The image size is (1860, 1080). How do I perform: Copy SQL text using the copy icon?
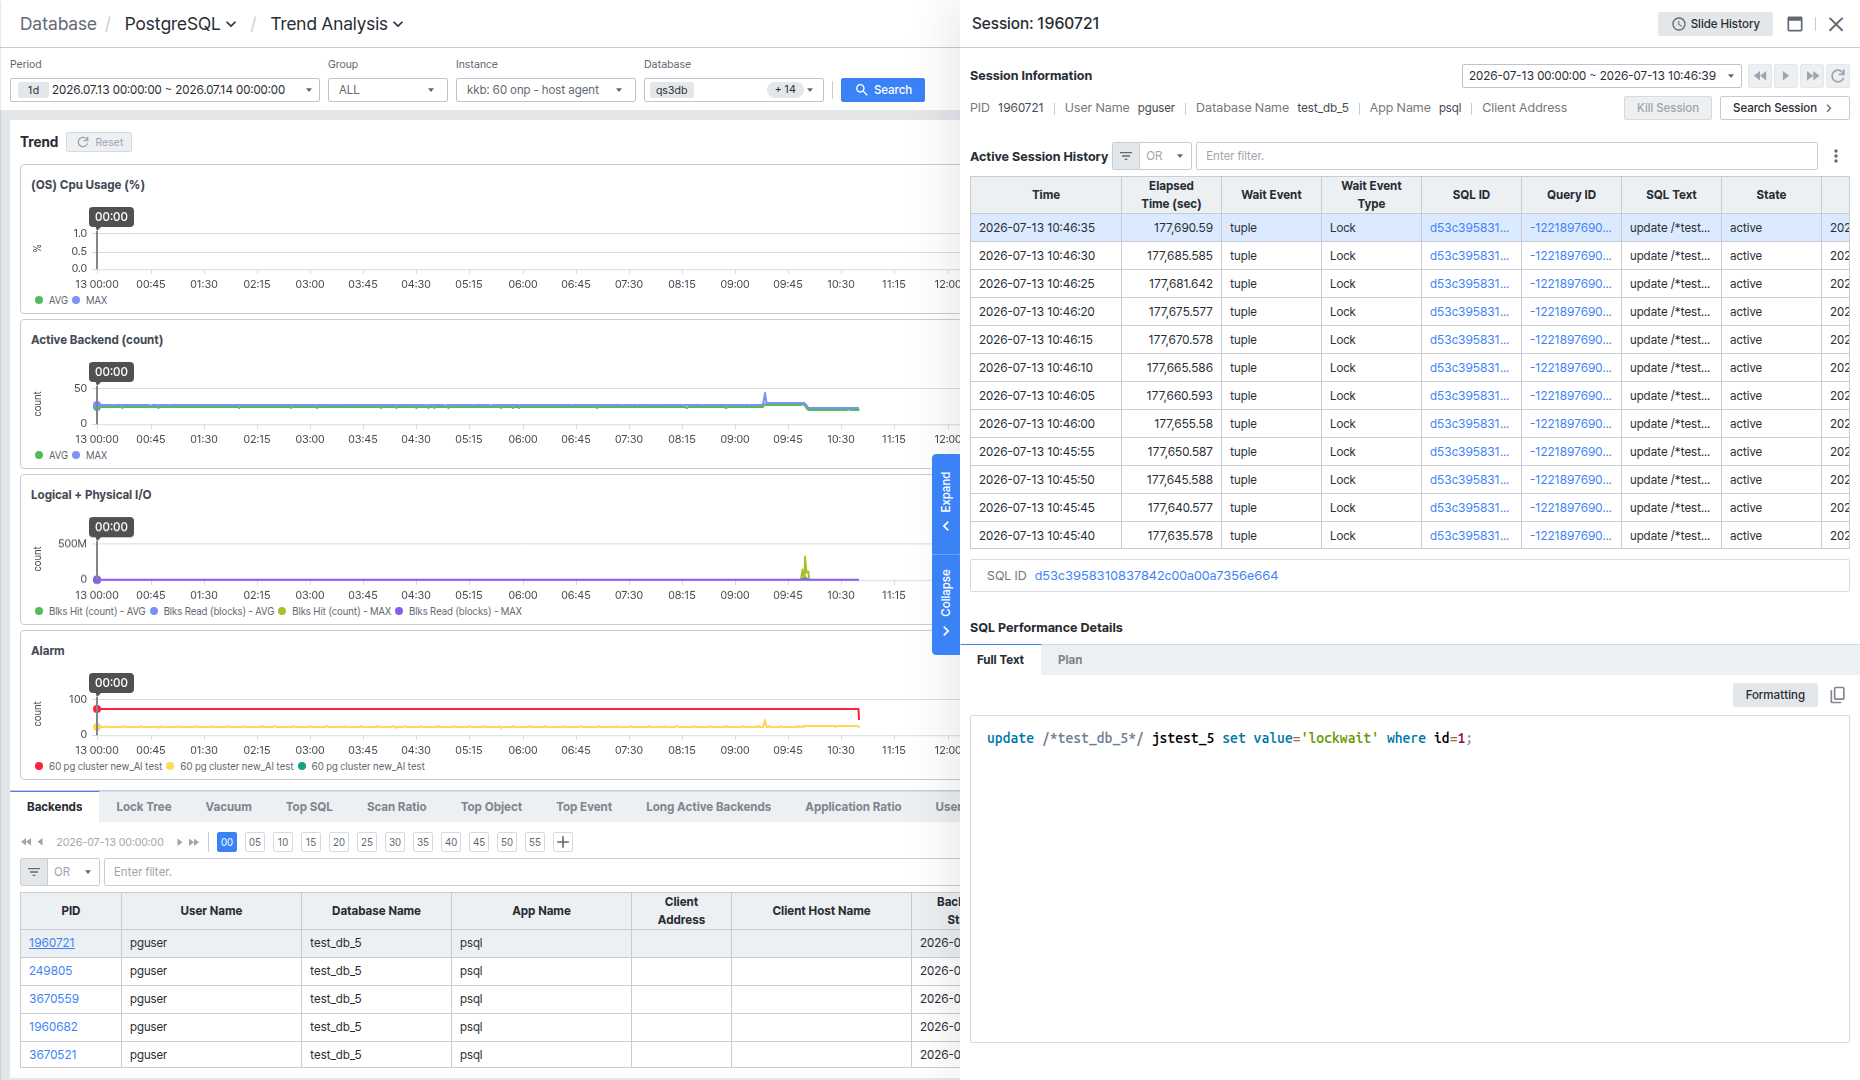click(1837, 695)
